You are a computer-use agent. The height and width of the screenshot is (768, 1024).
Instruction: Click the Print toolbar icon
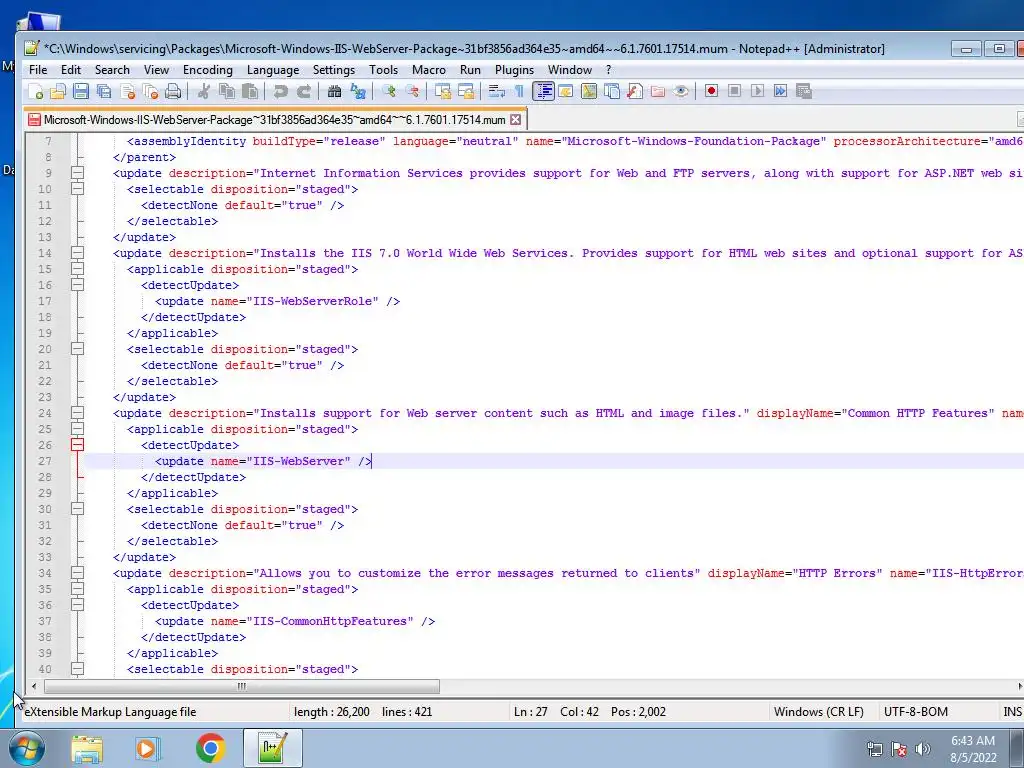173,91
